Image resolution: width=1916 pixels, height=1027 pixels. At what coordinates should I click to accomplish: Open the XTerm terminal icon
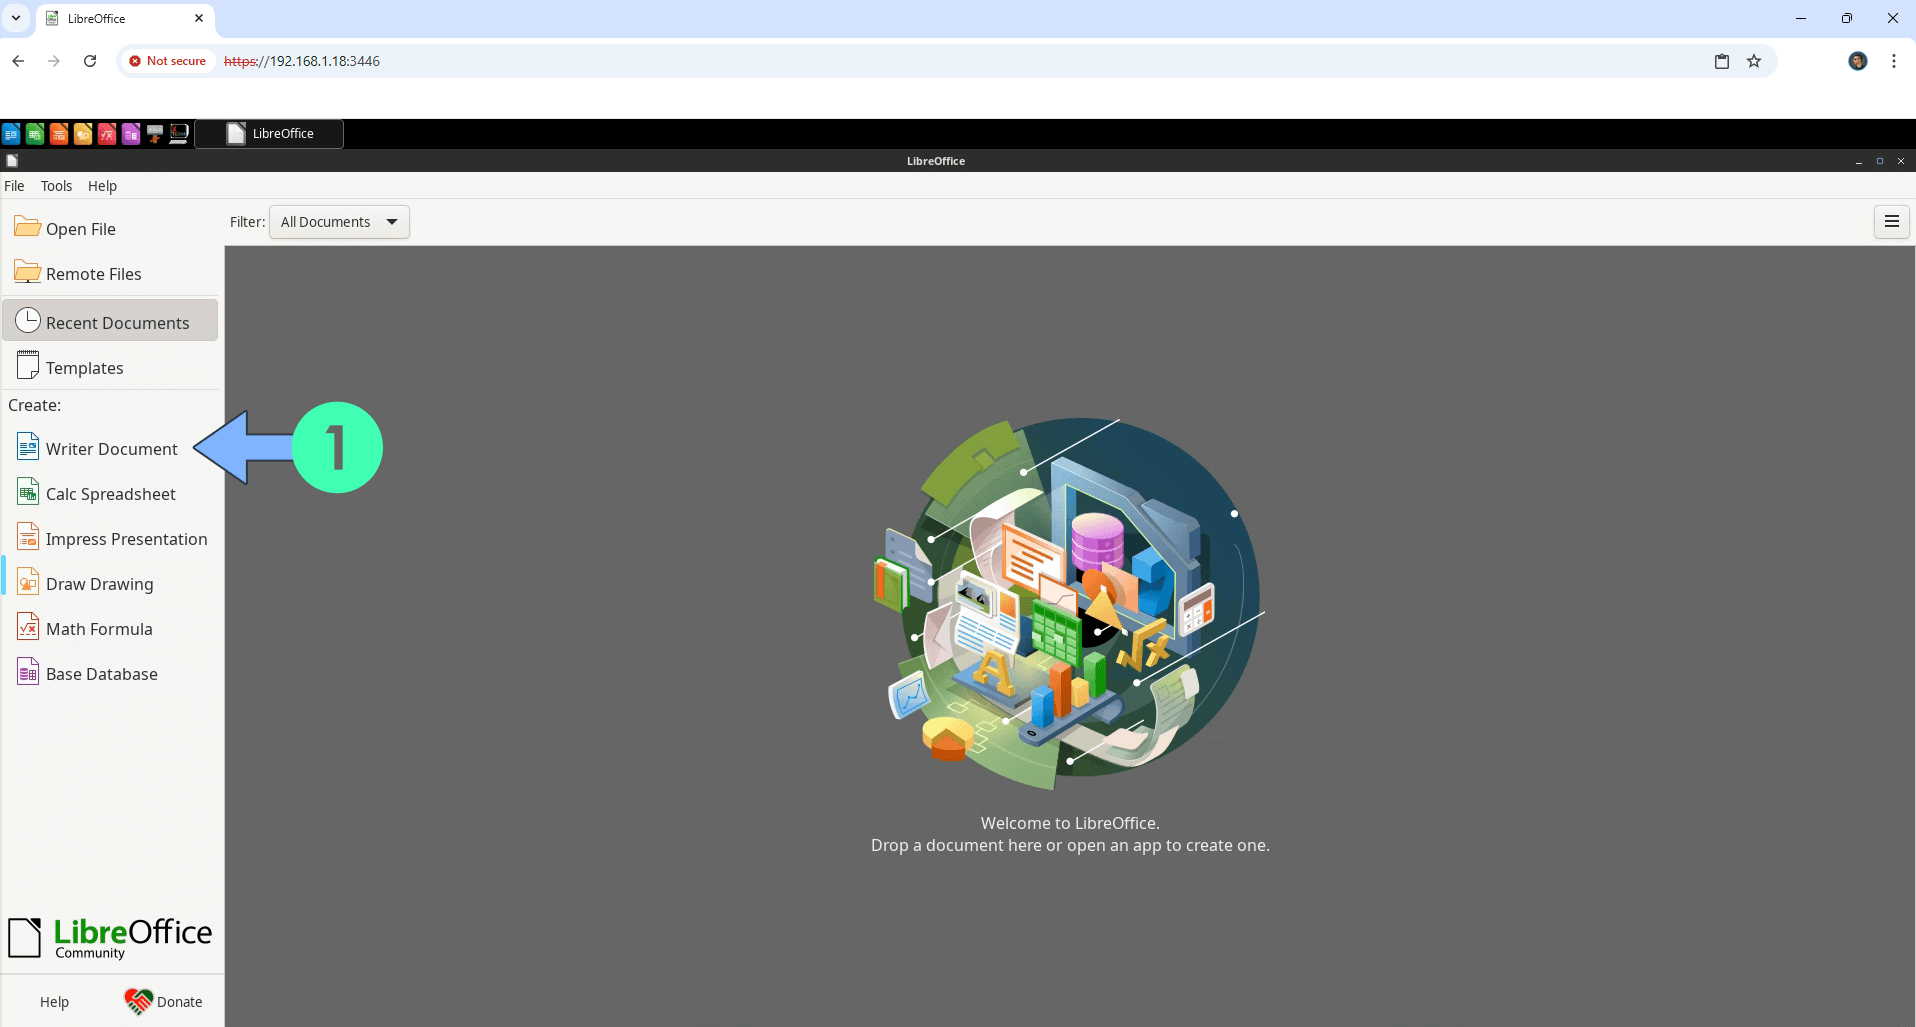(x=179, y=134)
